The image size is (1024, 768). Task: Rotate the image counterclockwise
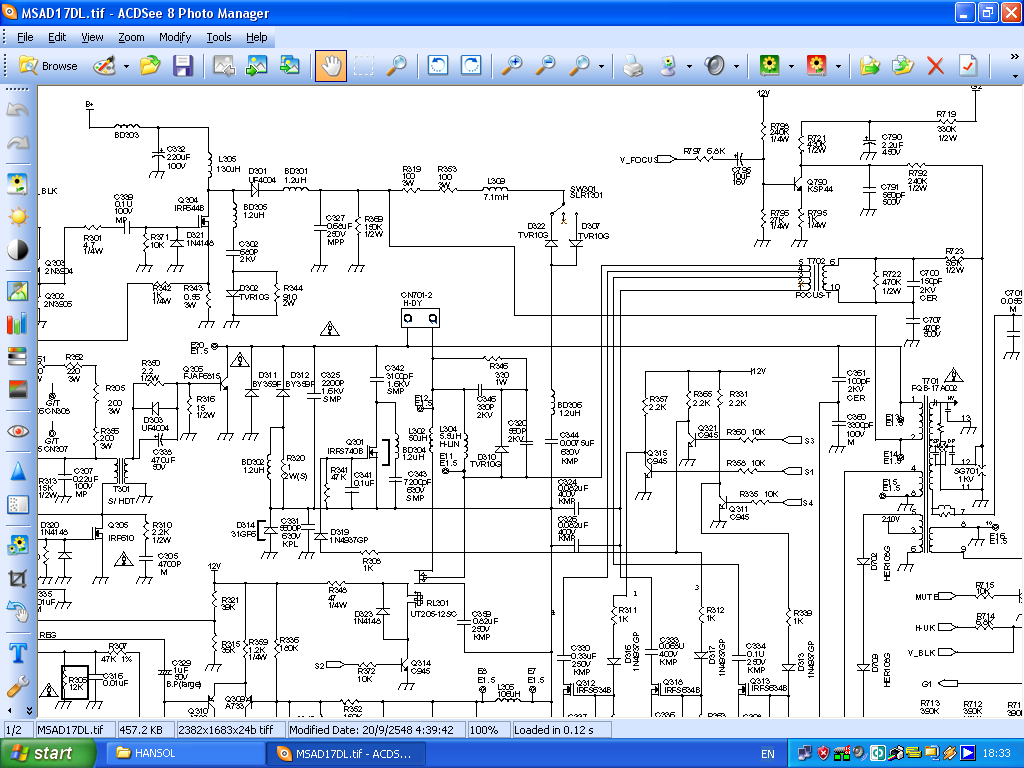(438, 66)
